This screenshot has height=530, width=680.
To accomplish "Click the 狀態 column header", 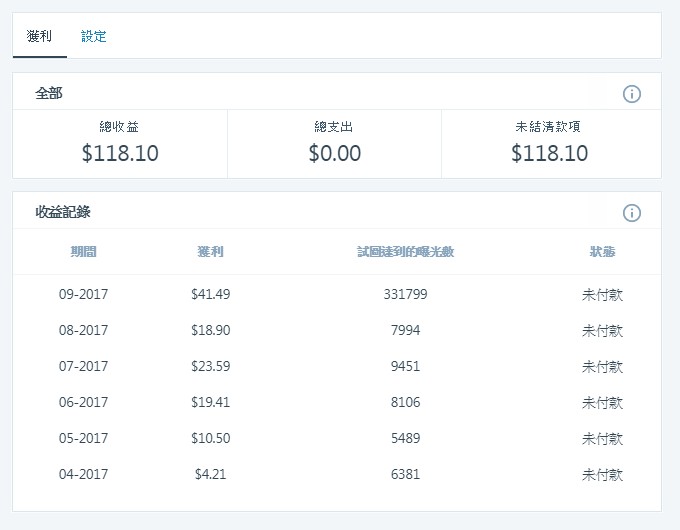I will [602, 252].
